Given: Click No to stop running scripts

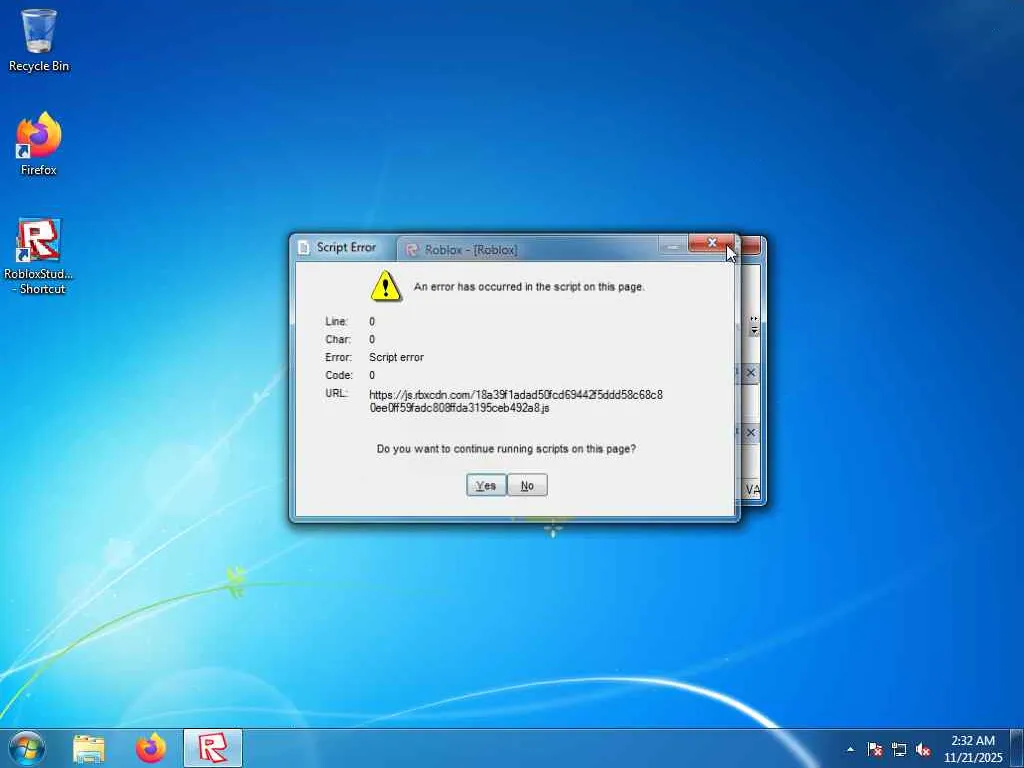Looking at the screenshot, I should tap(527, 485).
